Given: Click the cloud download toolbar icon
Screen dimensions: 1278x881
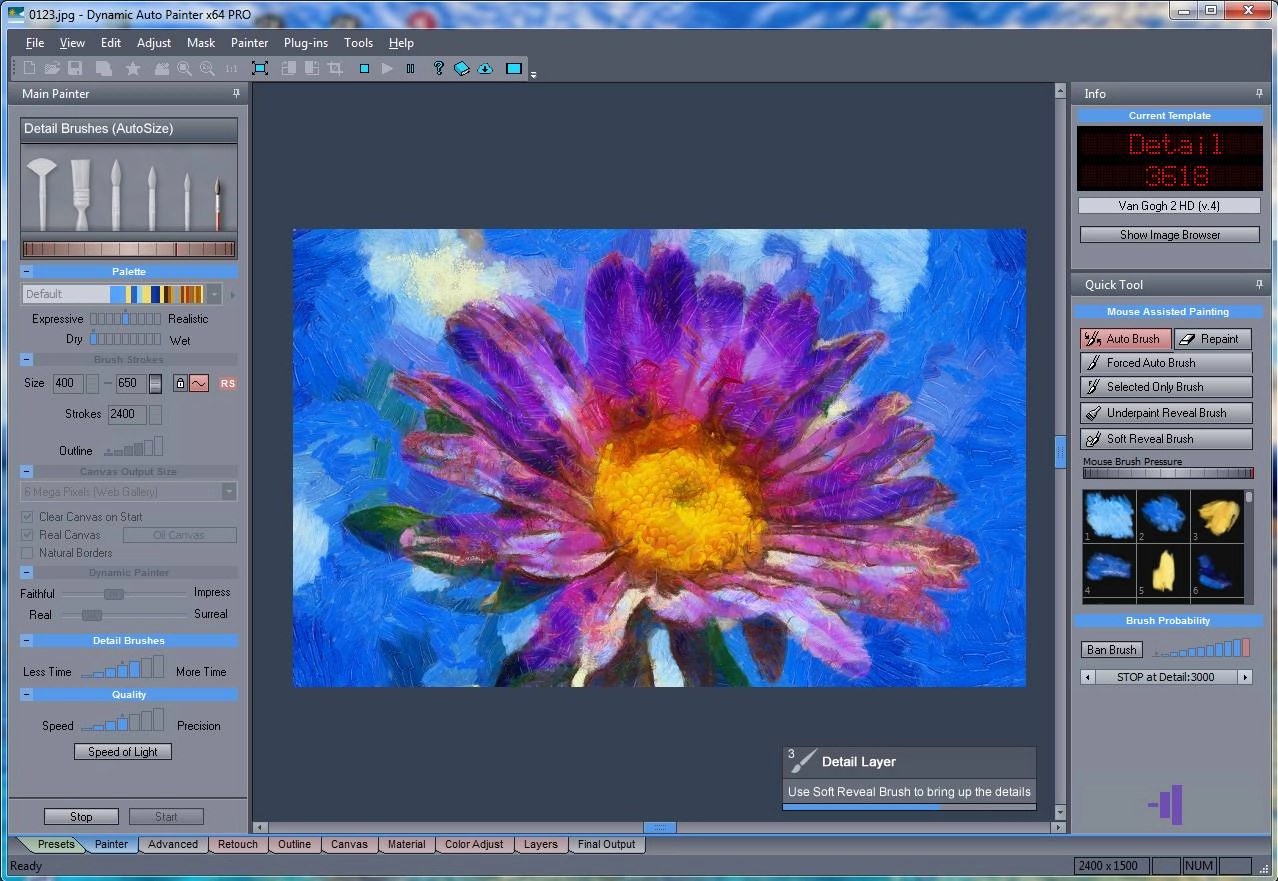Looking at the screenshot, I should 485,68.
